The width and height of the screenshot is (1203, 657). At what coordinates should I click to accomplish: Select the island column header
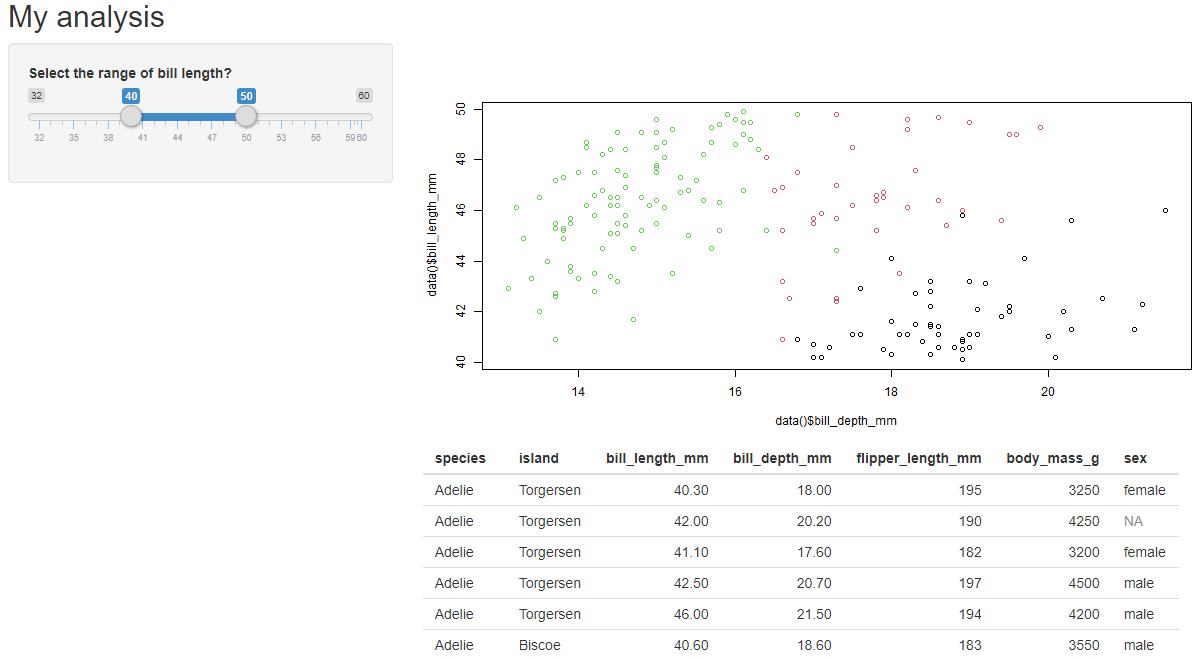click(x=538, y=459)
